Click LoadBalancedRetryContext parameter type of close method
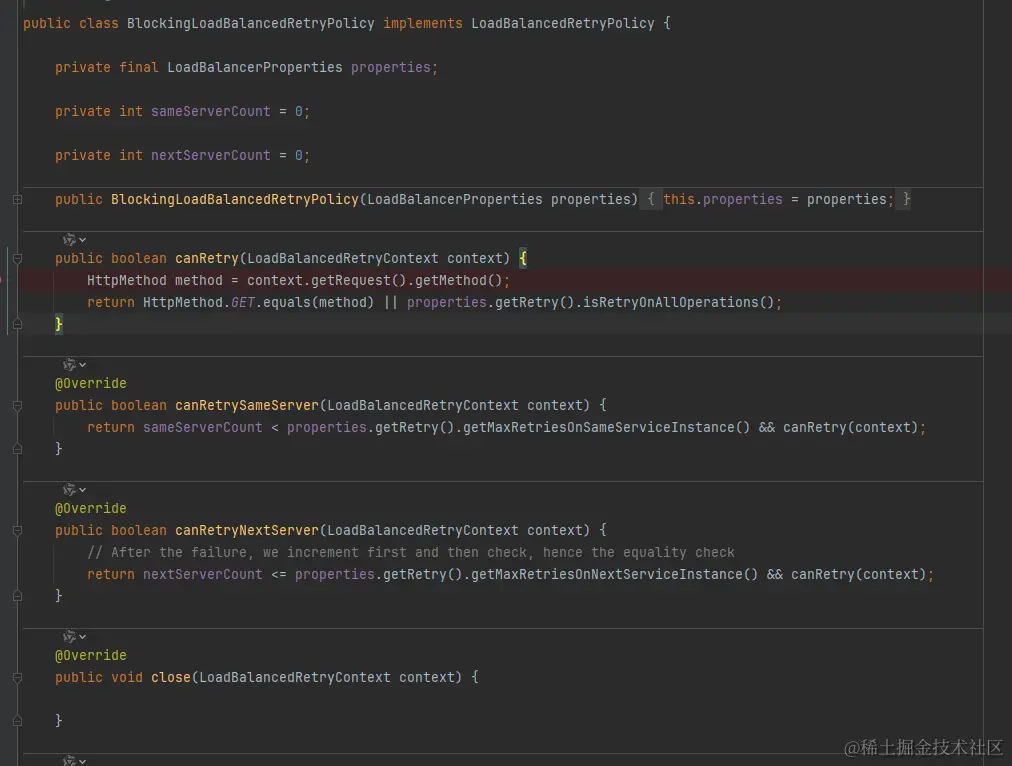 295,678
